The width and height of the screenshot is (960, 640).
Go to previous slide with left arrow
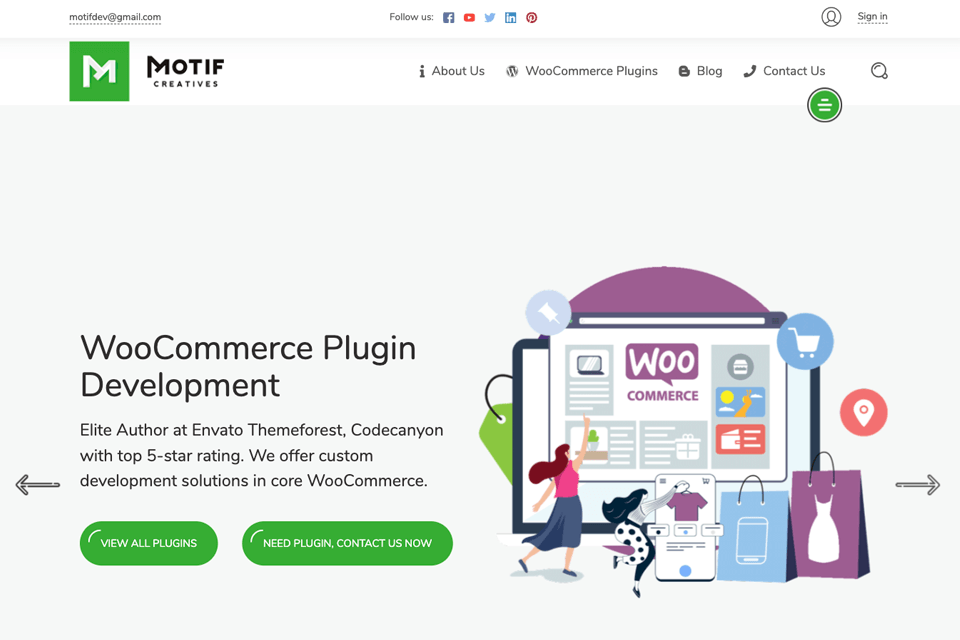tap(37, 484)
